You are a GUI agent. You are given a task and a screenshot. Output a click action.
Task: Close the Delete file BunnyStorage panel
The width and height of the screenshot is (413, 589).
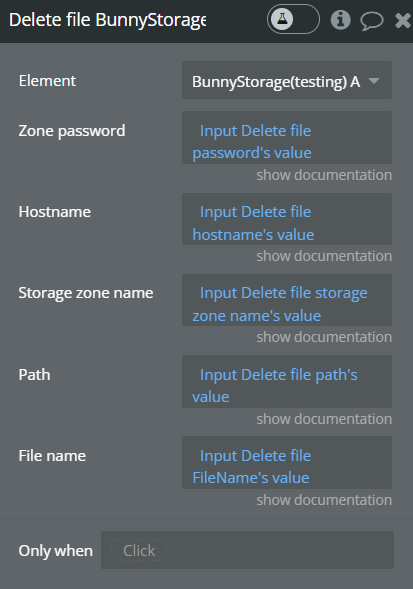tap(403, 20)
